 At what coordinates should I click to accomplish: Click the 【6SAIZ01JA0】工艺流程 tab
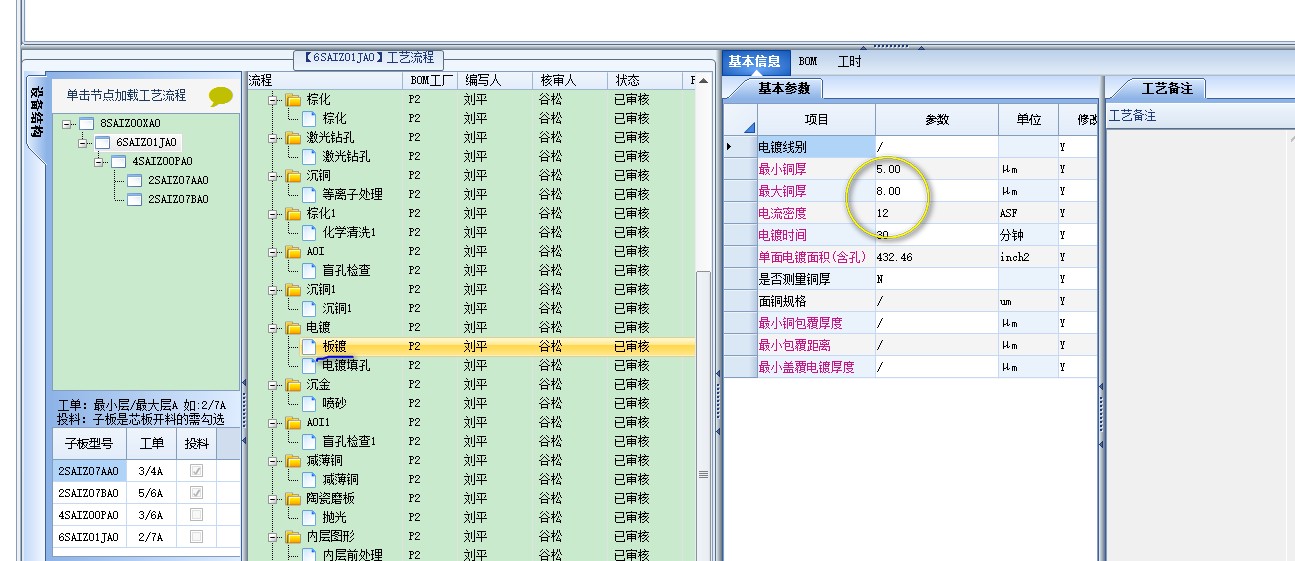click(369, 59)
